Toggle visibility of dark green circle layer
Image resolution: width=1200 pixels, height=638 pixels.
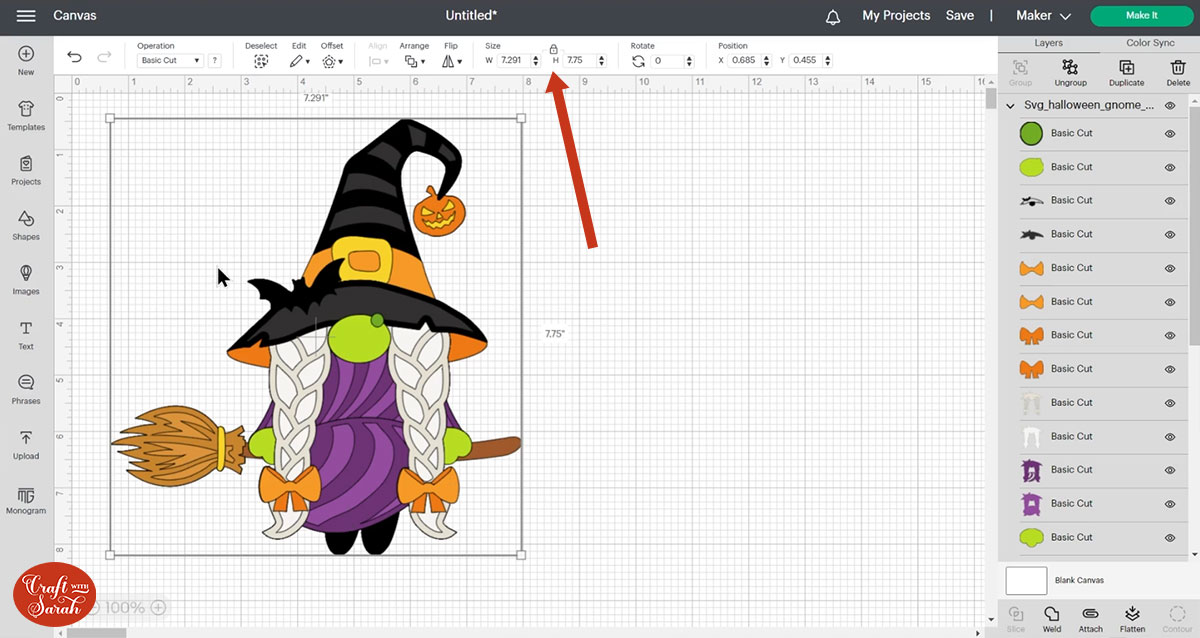tap(1169, 133)
